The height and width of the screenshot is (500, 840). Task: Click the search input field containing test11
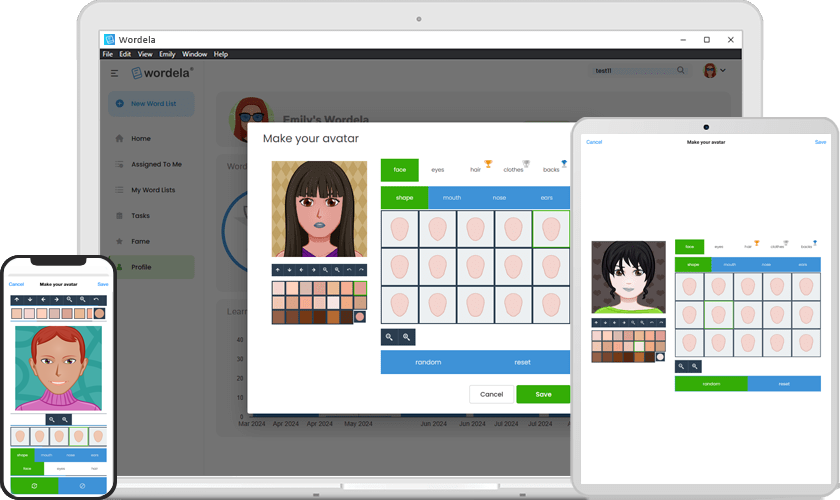[x=639, y=70]
